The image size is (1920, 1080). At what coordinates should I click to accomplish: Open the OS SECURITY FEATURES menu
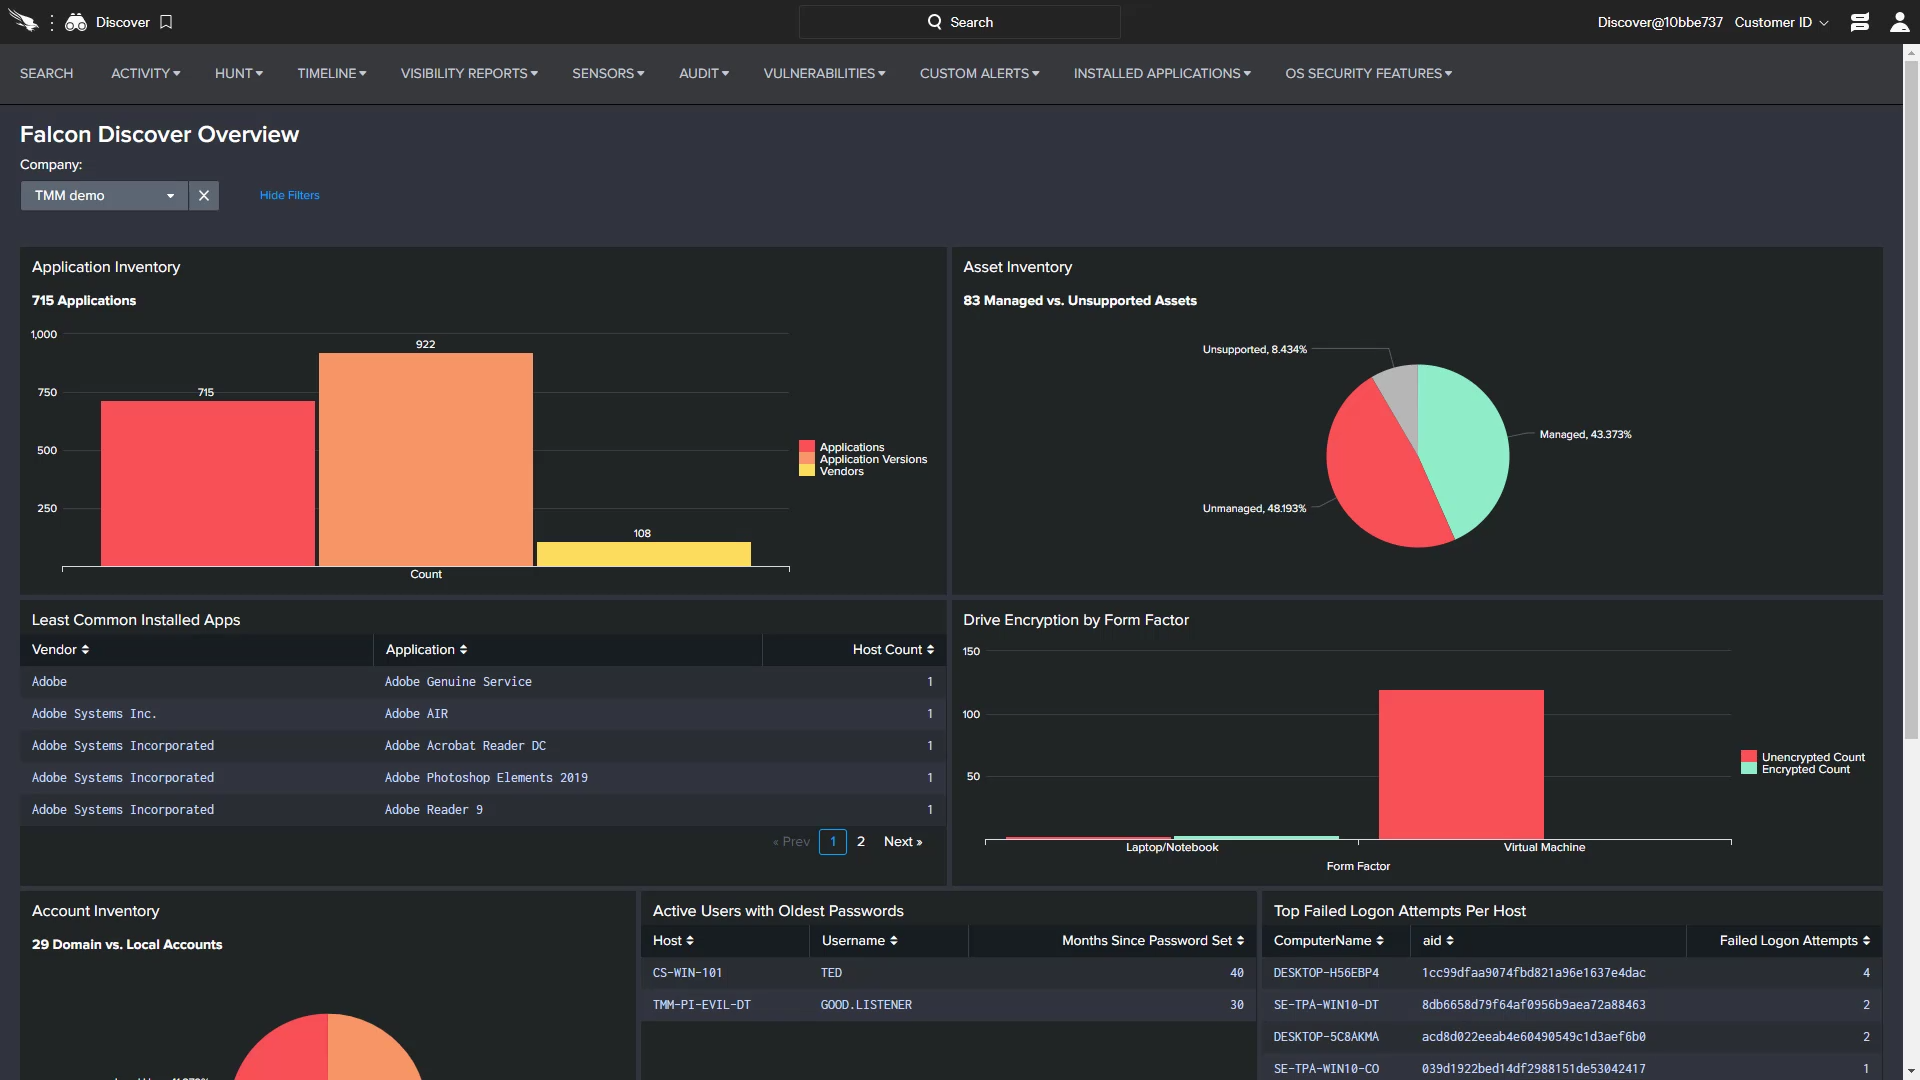pyautogui.click(x=1369, y=74)
